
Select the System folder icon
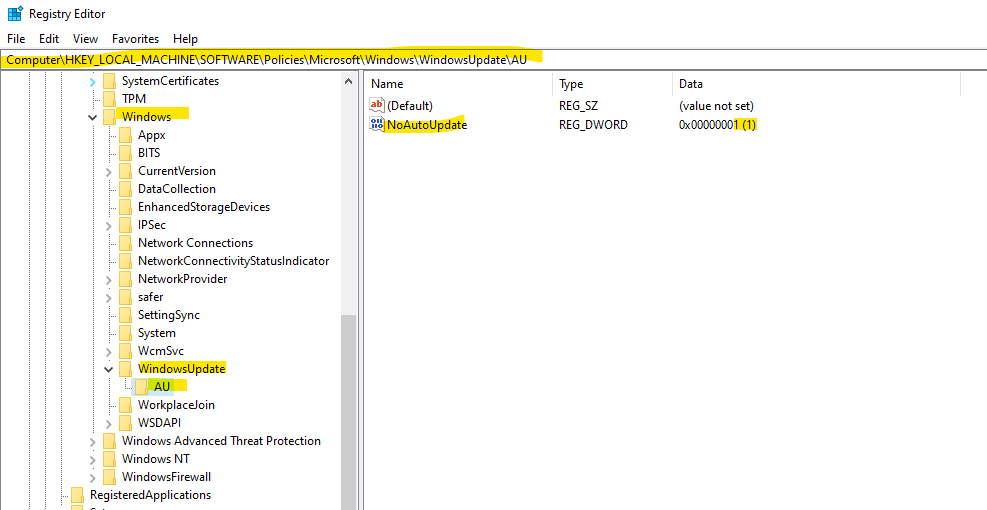click(126, 333)
